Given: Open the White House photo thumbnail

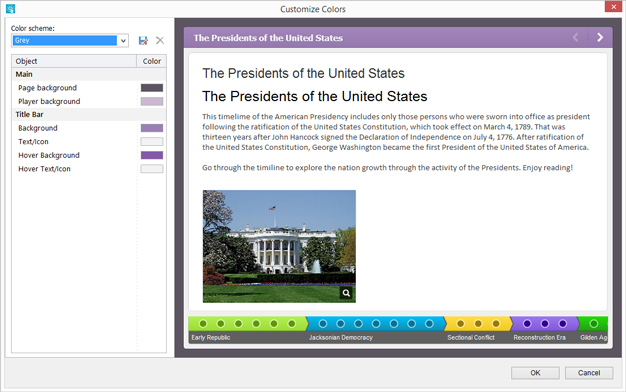Looking at the screenshot, I should pos(279,246).
